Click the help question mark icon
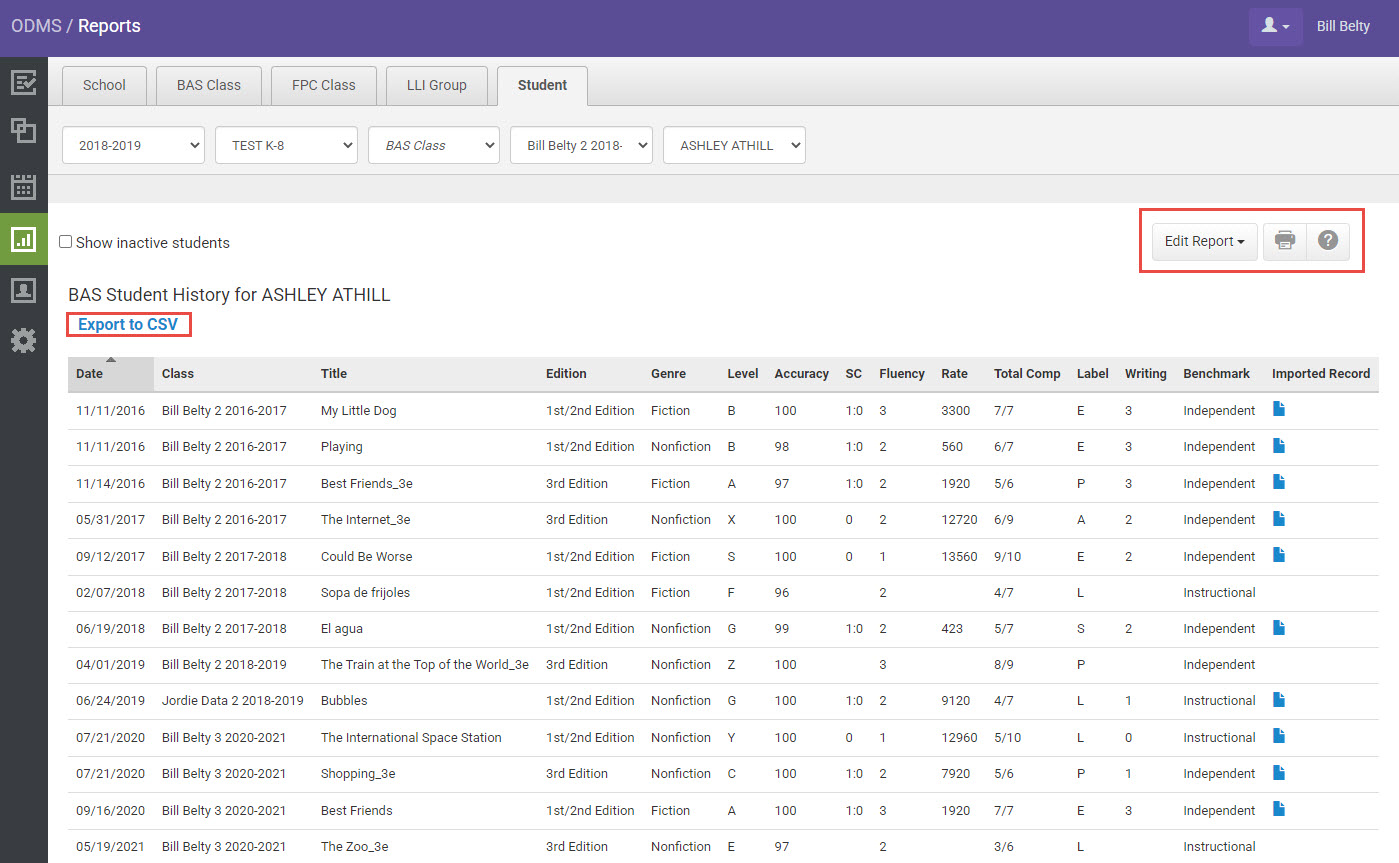Screen dimensions: 1399x863 pyautogui.click(x=1327, y=241)
